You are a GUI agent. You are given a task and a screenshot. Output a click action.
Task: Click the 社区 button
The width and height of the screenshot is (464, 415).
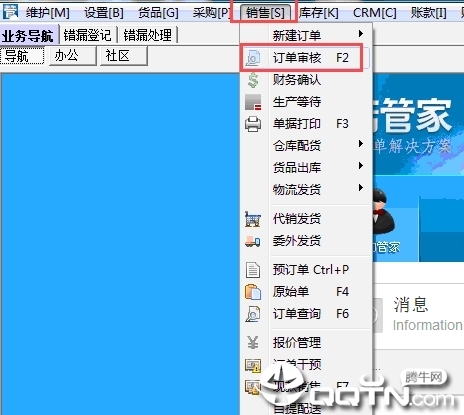(x=123, y=56)
